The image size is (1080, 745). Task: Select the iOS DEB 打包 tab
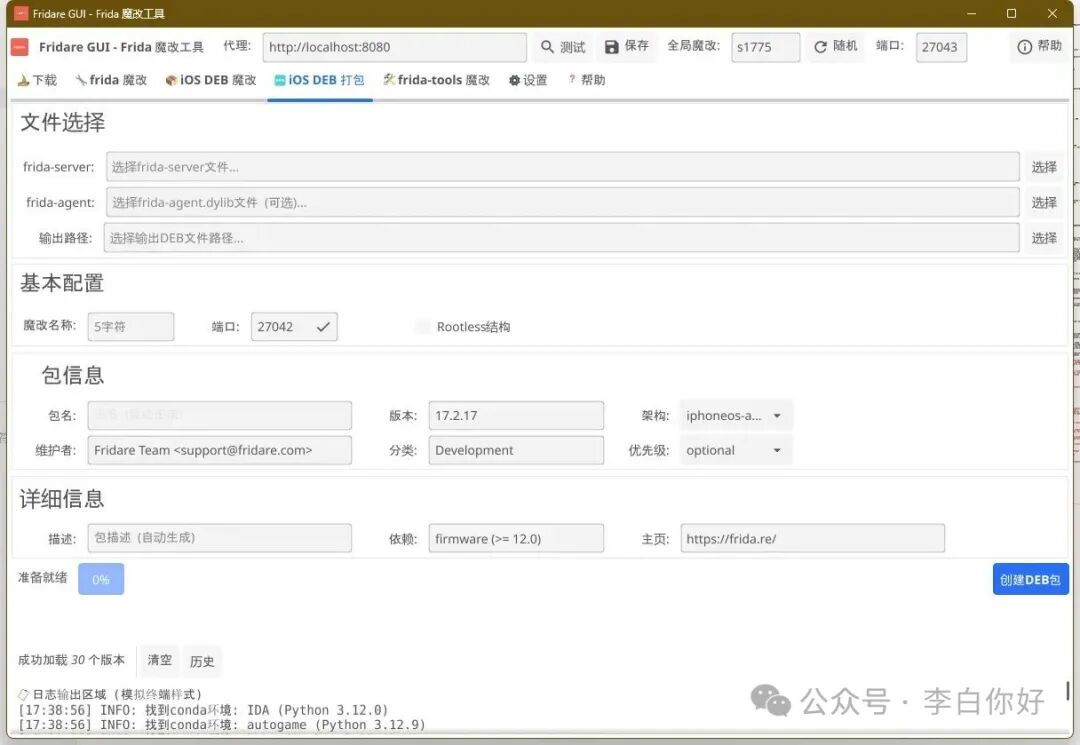320,80
